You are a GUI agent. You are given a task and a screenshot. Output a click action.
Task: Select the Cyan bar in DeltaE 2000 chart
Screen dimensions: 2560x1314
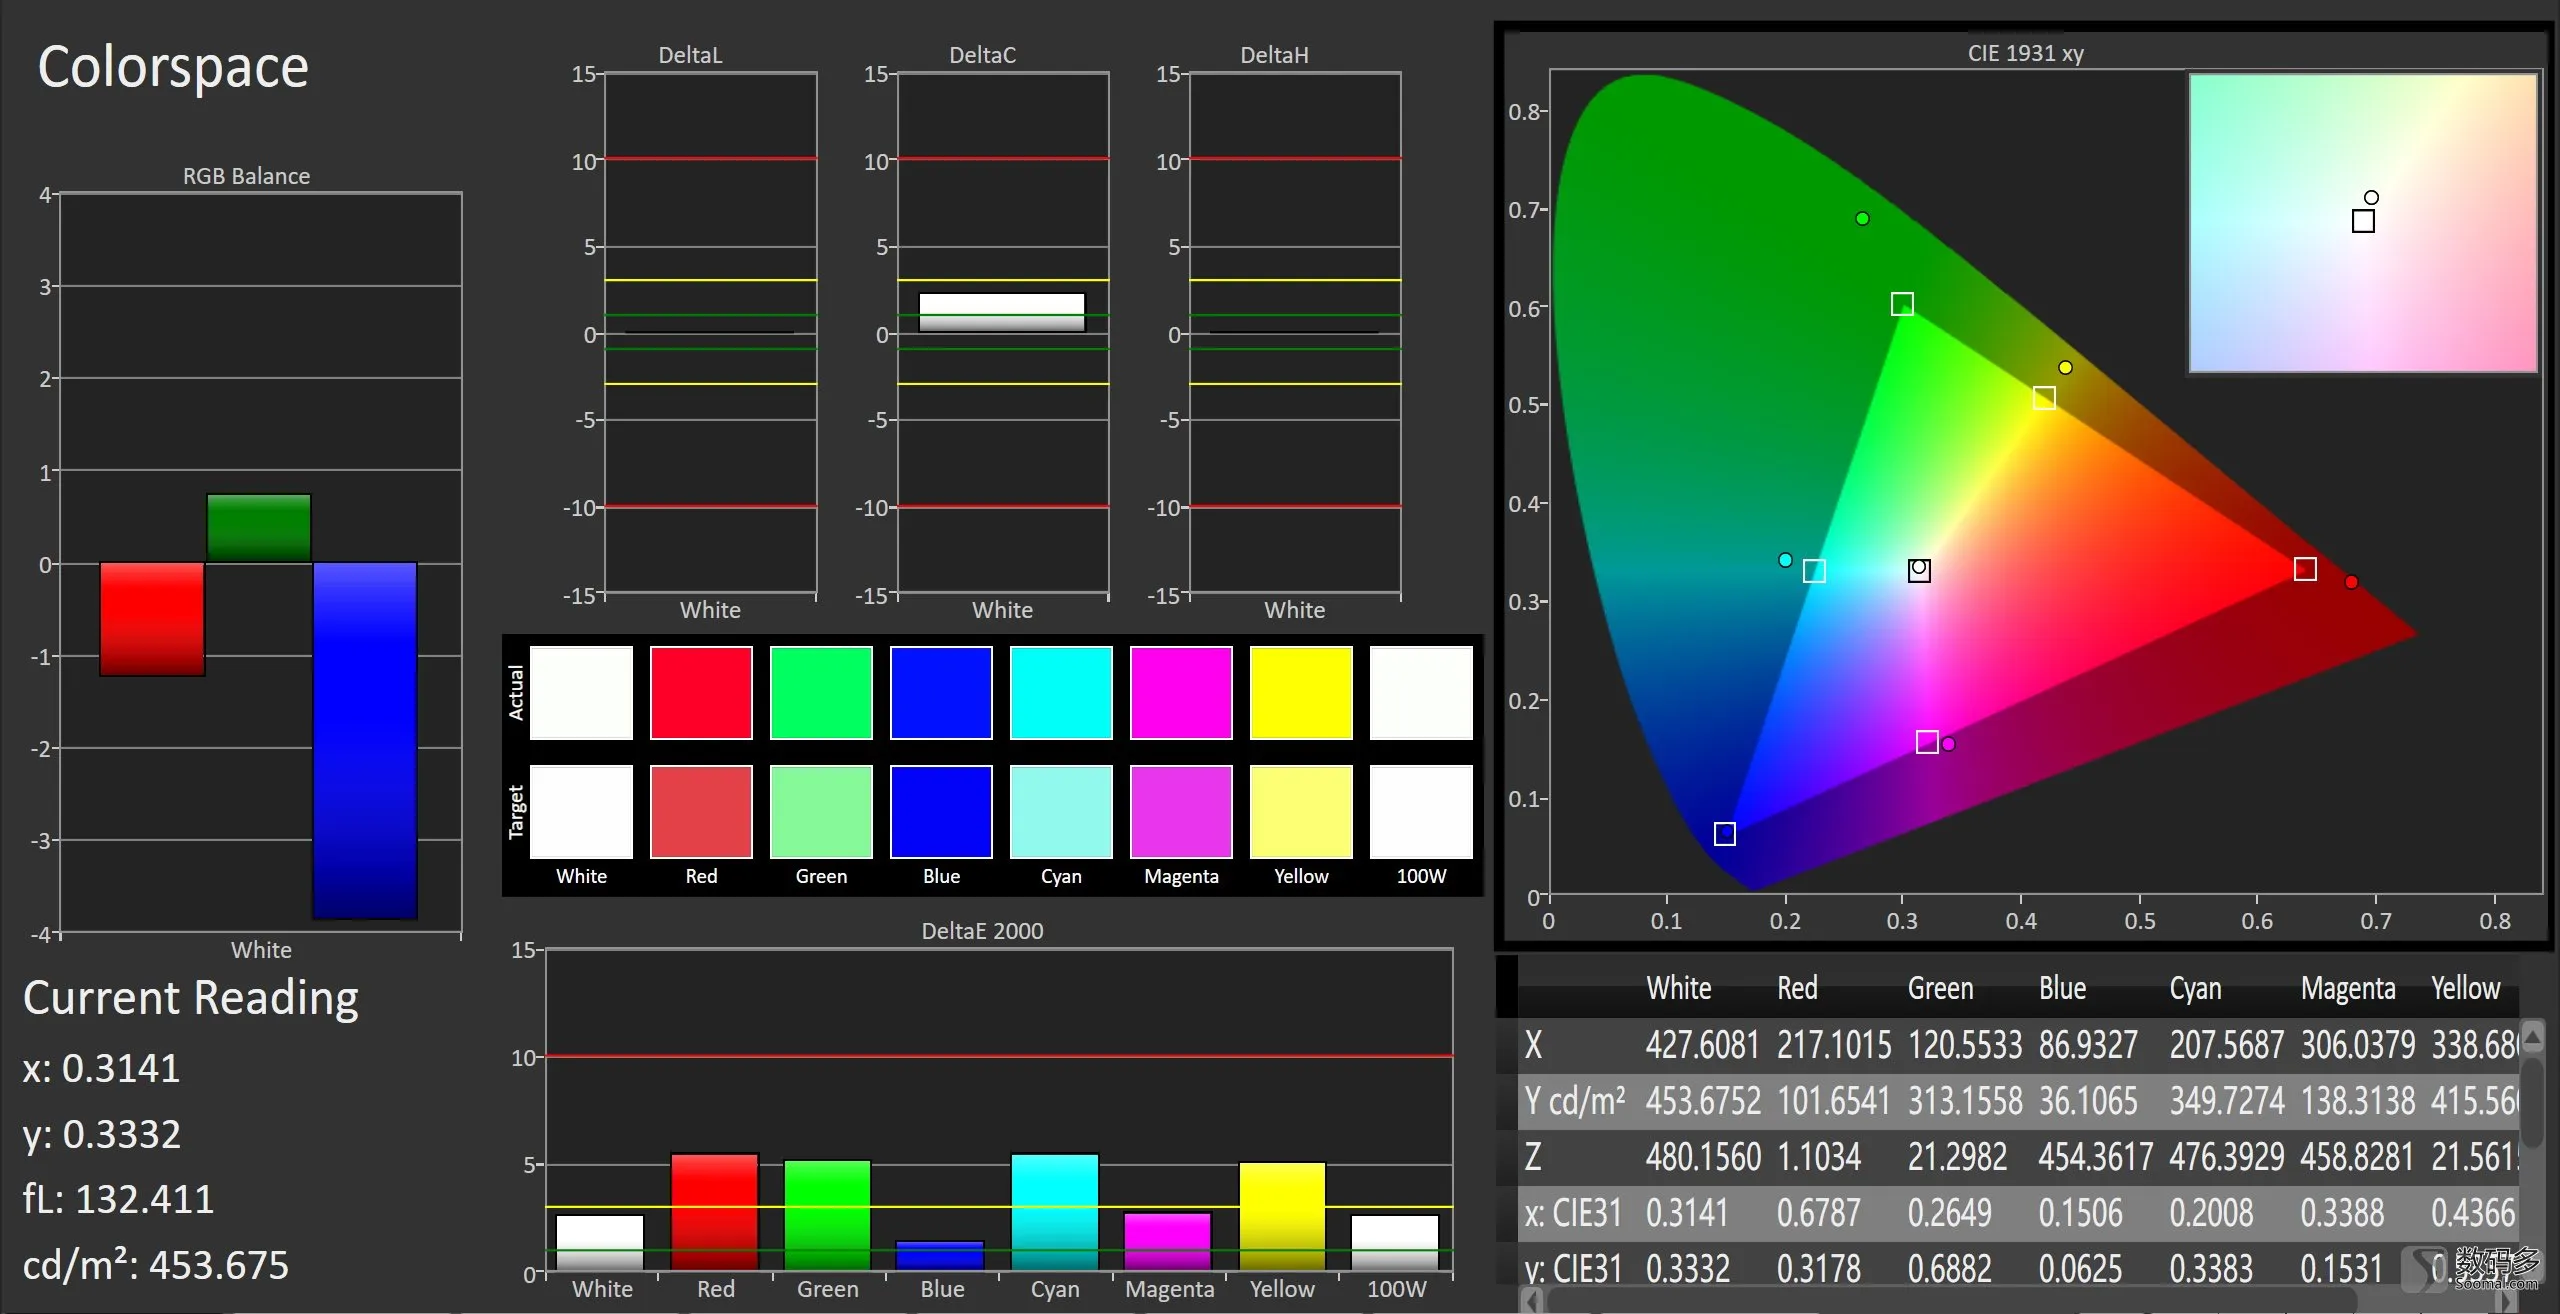click(1055, 1212)
